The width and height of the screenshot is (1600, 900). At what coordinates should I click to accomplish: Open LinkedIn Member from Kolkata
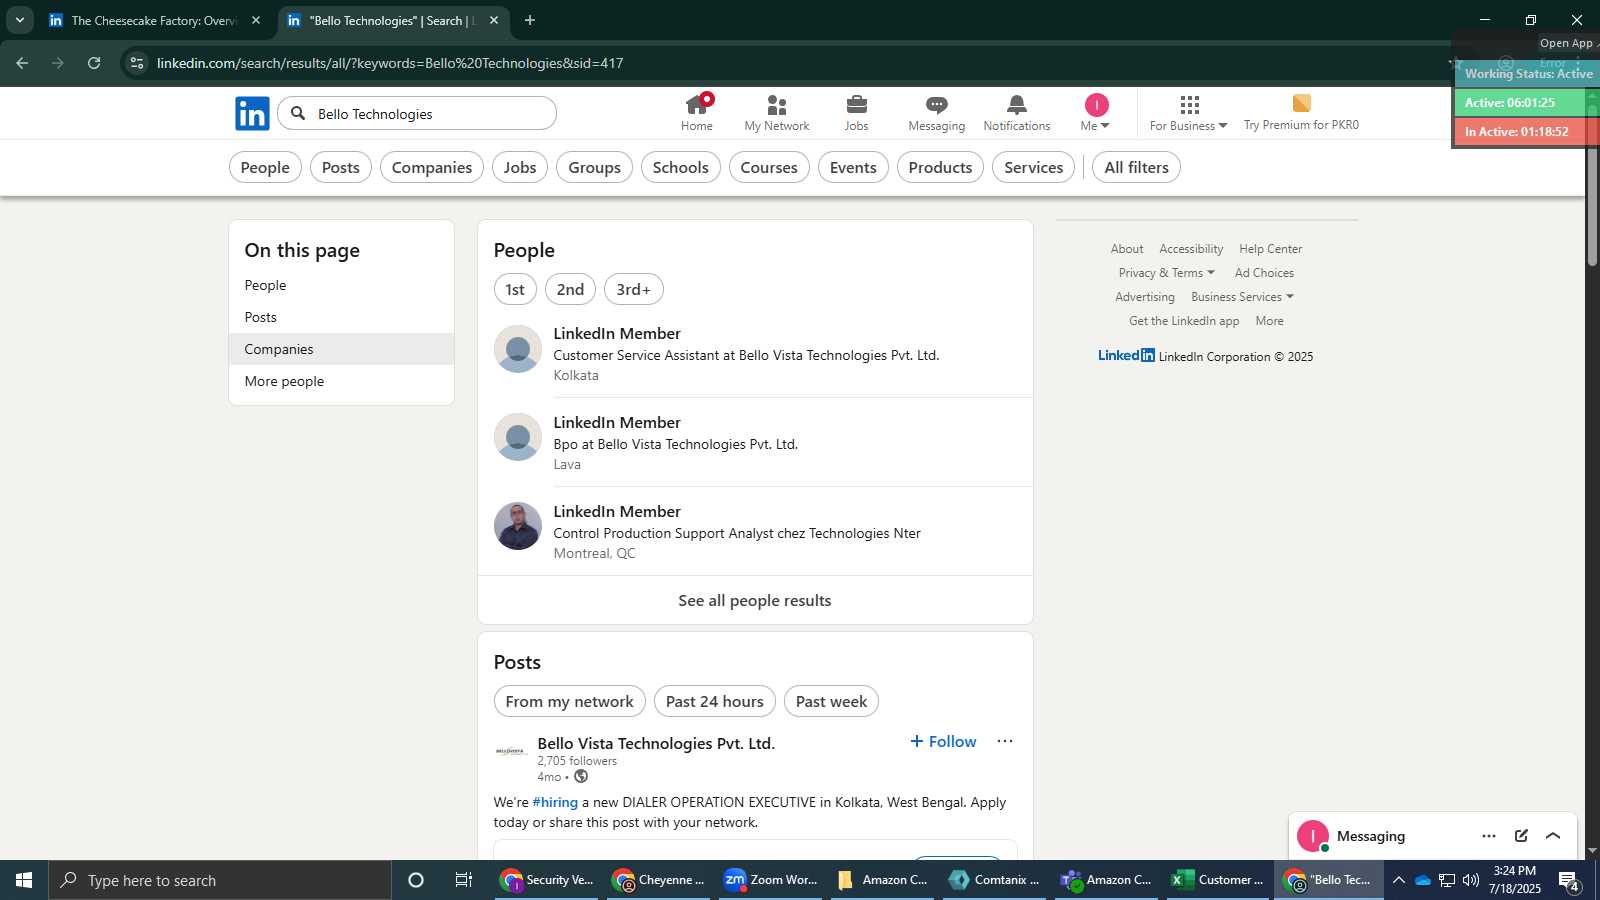pos(617,334)
